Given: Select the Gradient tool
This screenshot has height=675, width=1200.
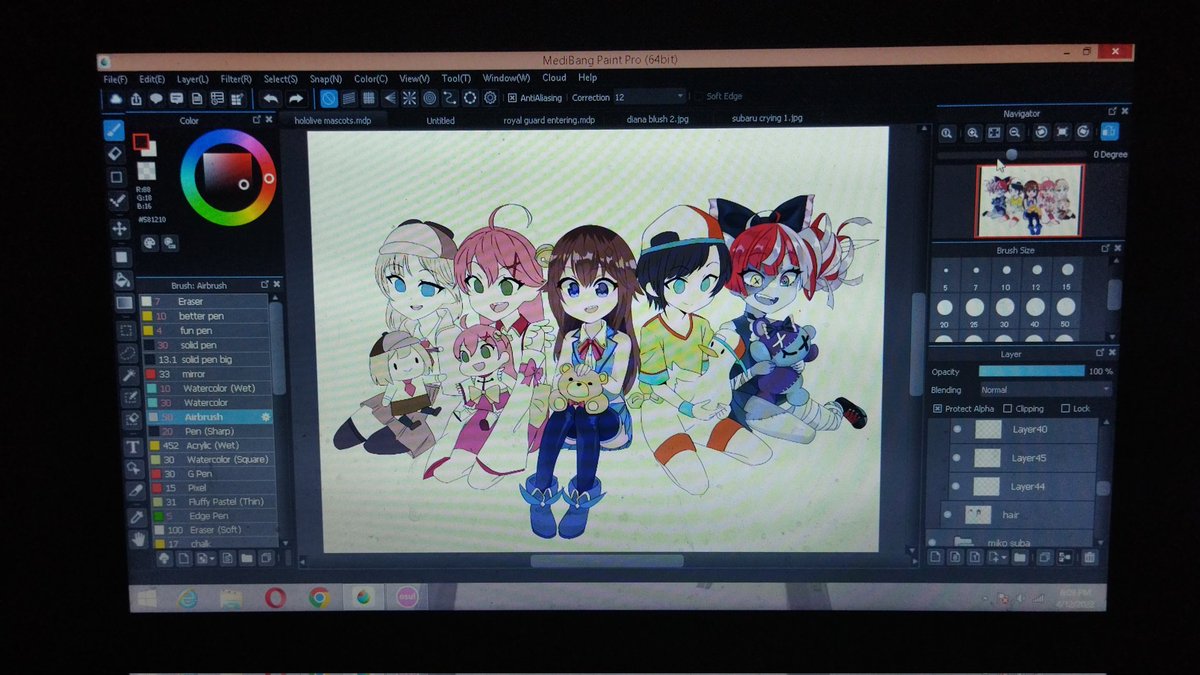Looking at the screenshot, I should (x=123, y=303).
